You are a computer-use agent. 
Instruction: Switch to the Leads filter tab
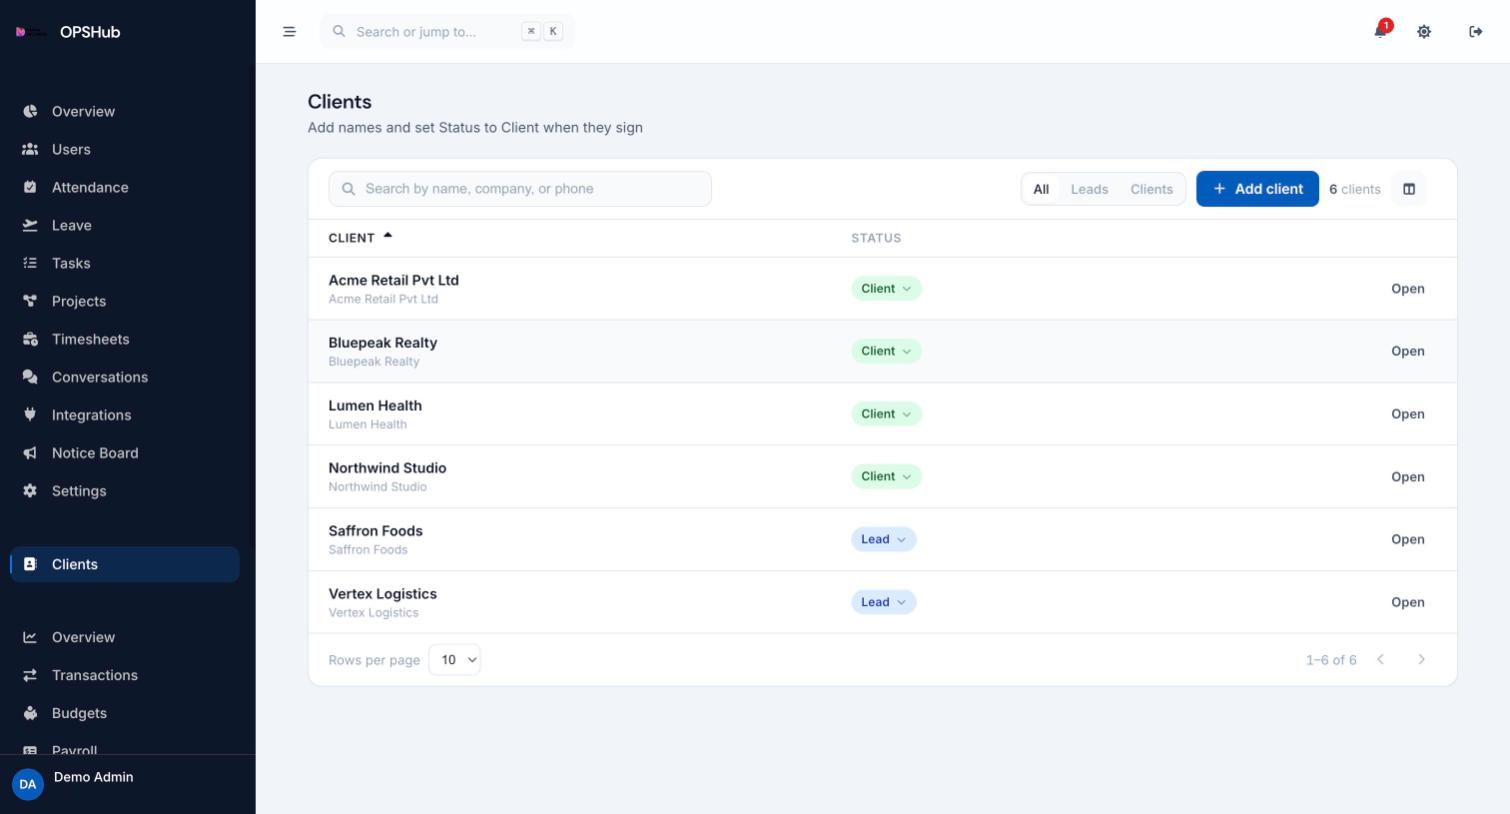(x=1089, y=189)
